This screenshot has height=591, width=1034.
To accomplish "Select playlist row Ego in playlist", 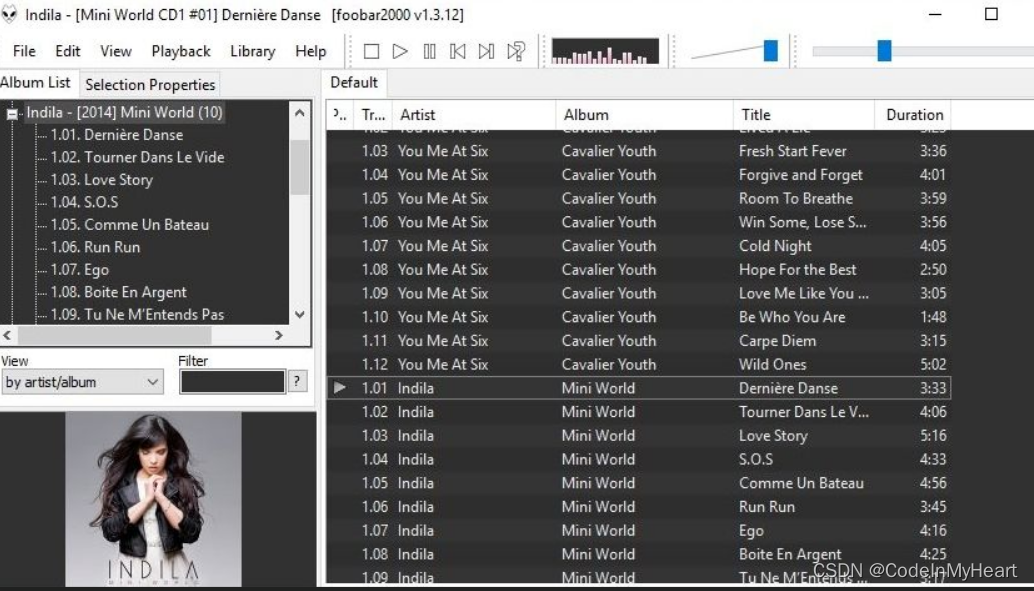I will click(x=638, y=531).
